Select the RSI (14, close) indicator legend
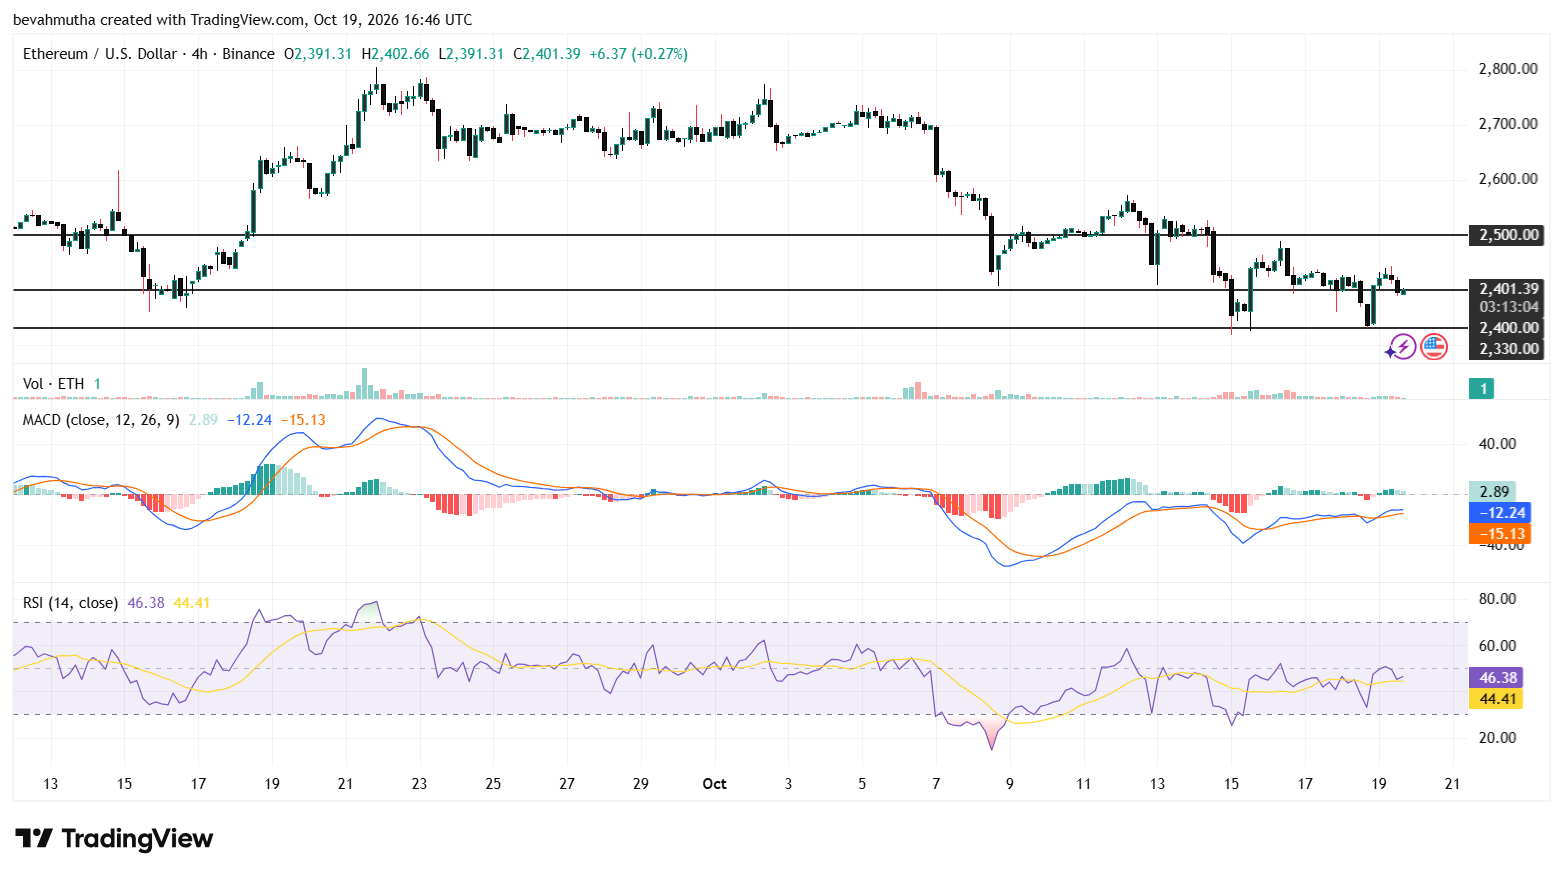 tap(70, 603)
